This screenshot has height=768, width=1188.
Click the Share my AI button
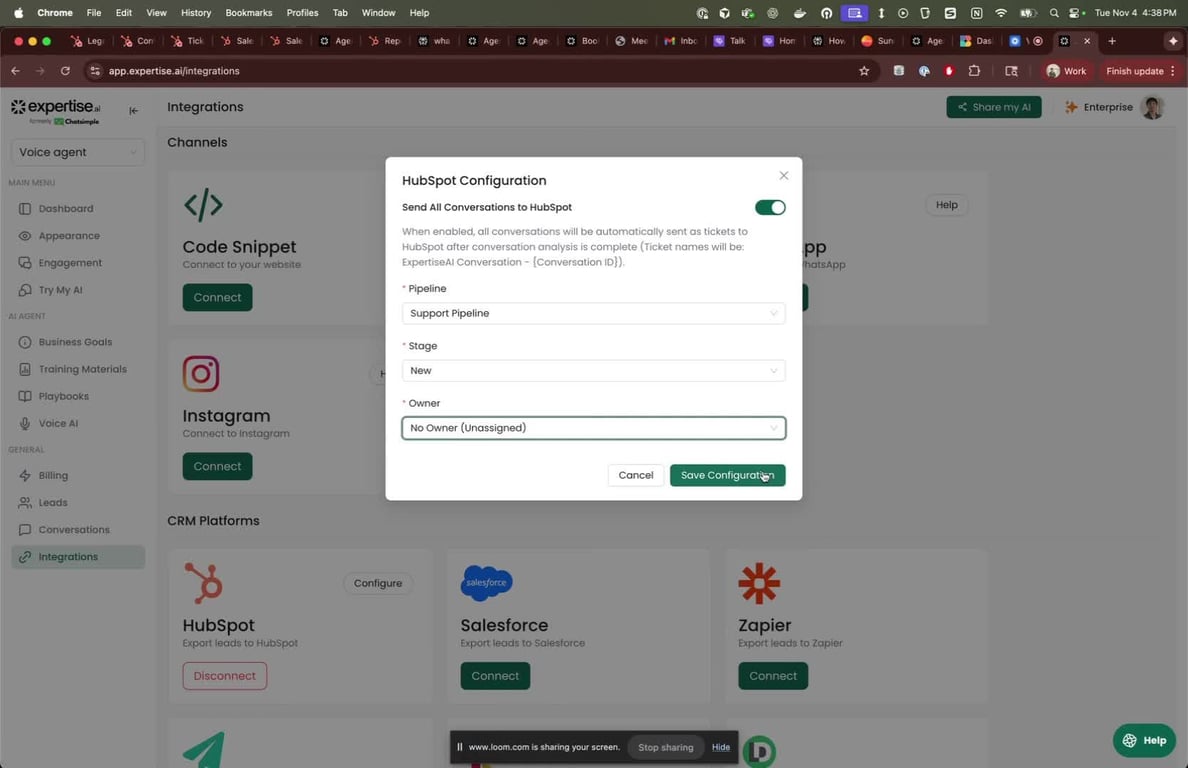(x=993, y=107)
